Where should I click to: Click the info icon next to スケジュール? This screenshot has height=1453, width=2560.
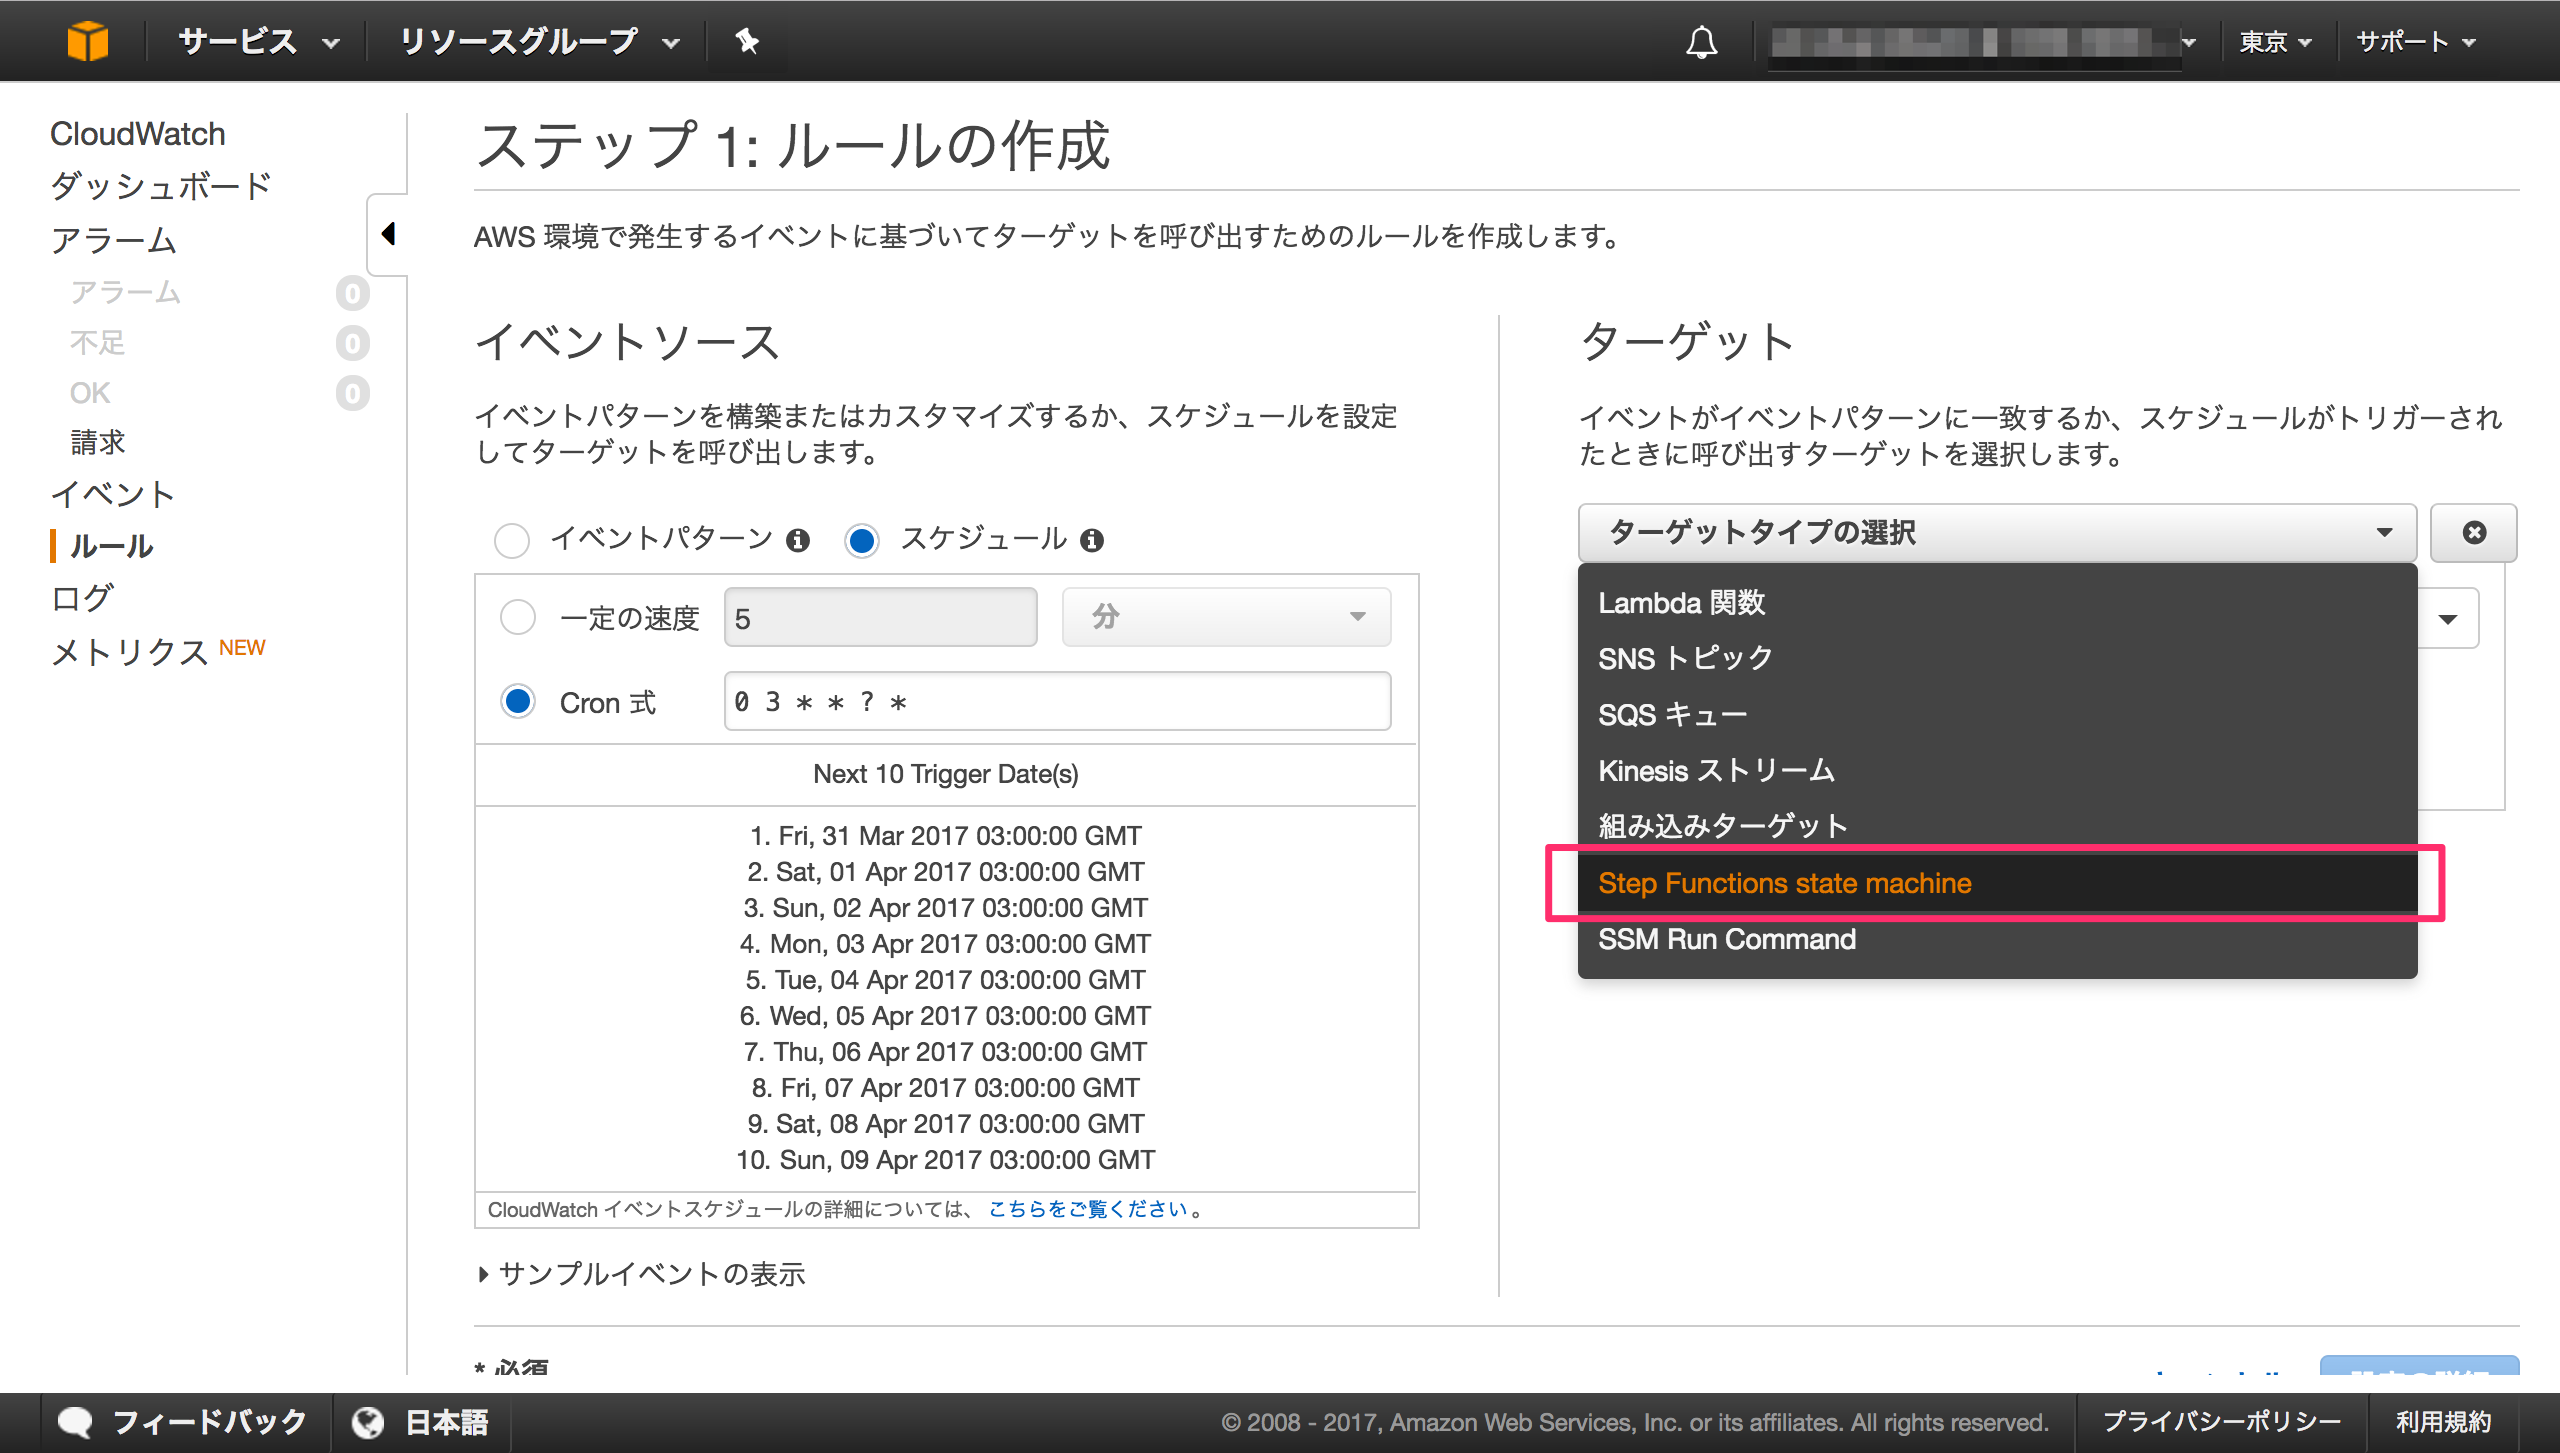point(1093,540)
